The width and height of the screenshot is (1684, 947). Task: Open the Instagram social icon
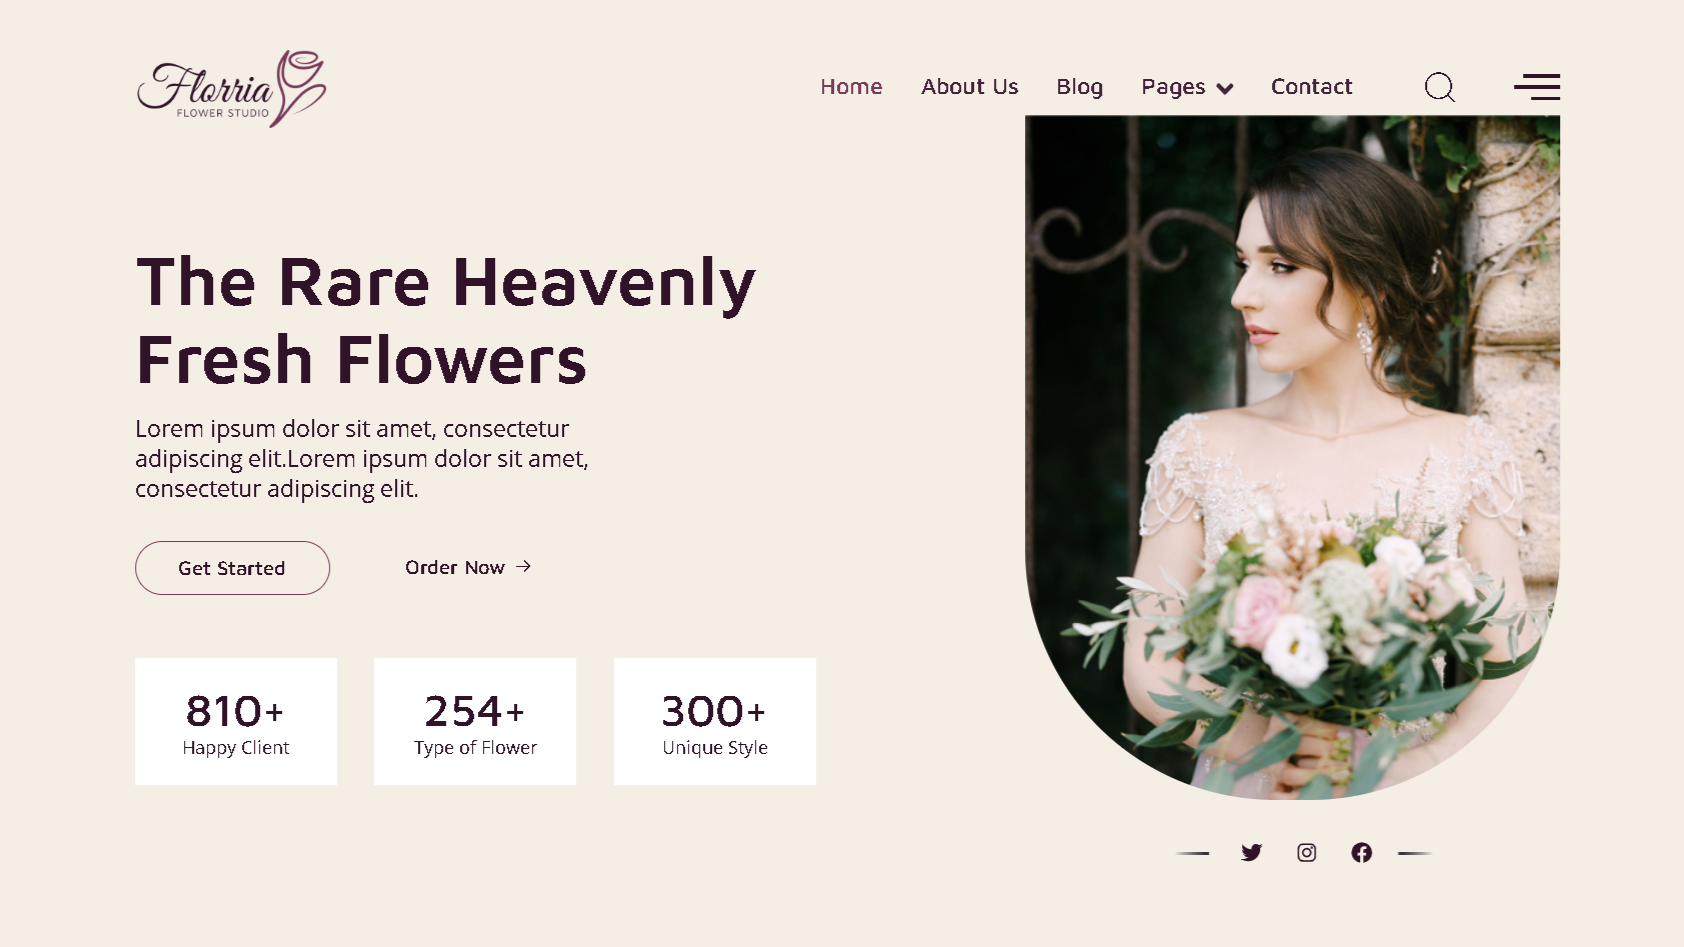[1306, 852]
